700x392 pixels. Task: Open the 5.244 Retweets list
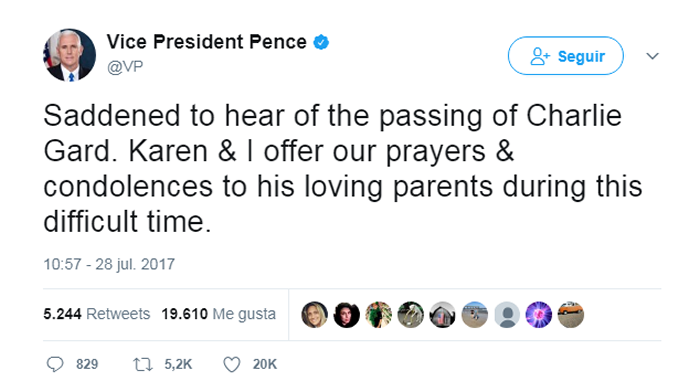pyautogui.click(x=96, y=314)
